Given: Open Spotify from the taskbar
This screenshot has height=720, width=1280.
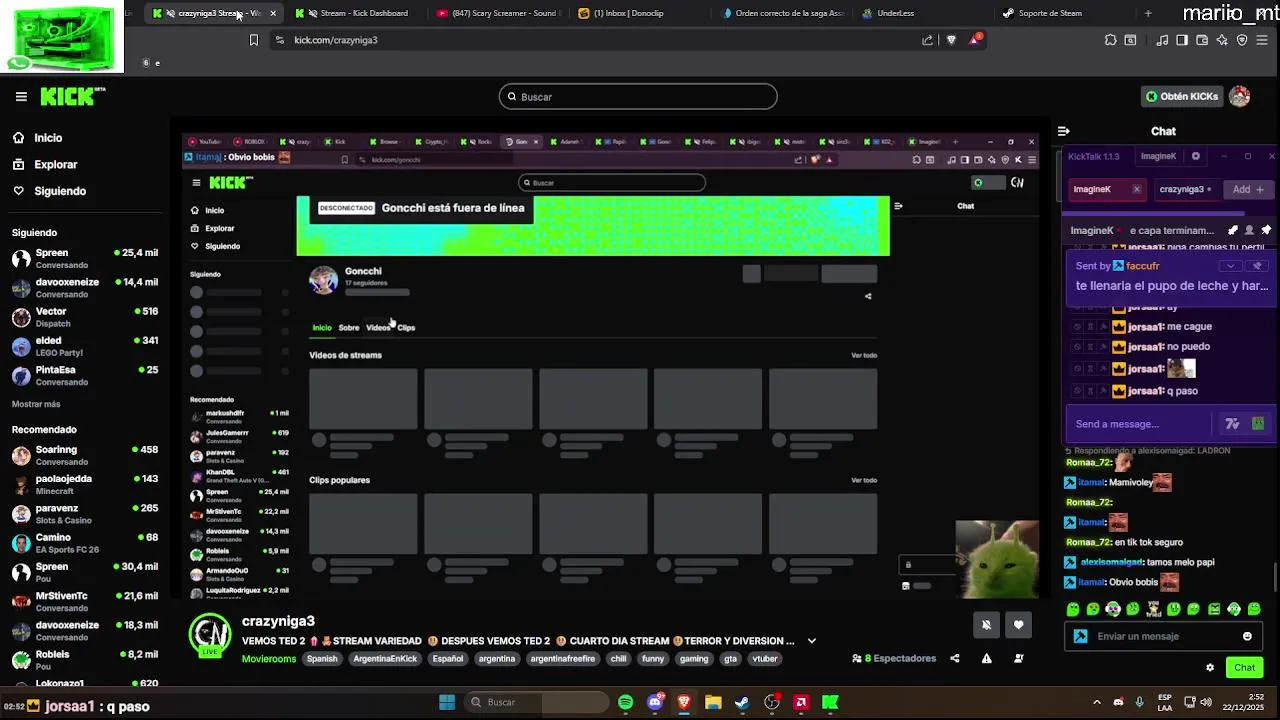Looking at the screenshot, I should (626, 703).
